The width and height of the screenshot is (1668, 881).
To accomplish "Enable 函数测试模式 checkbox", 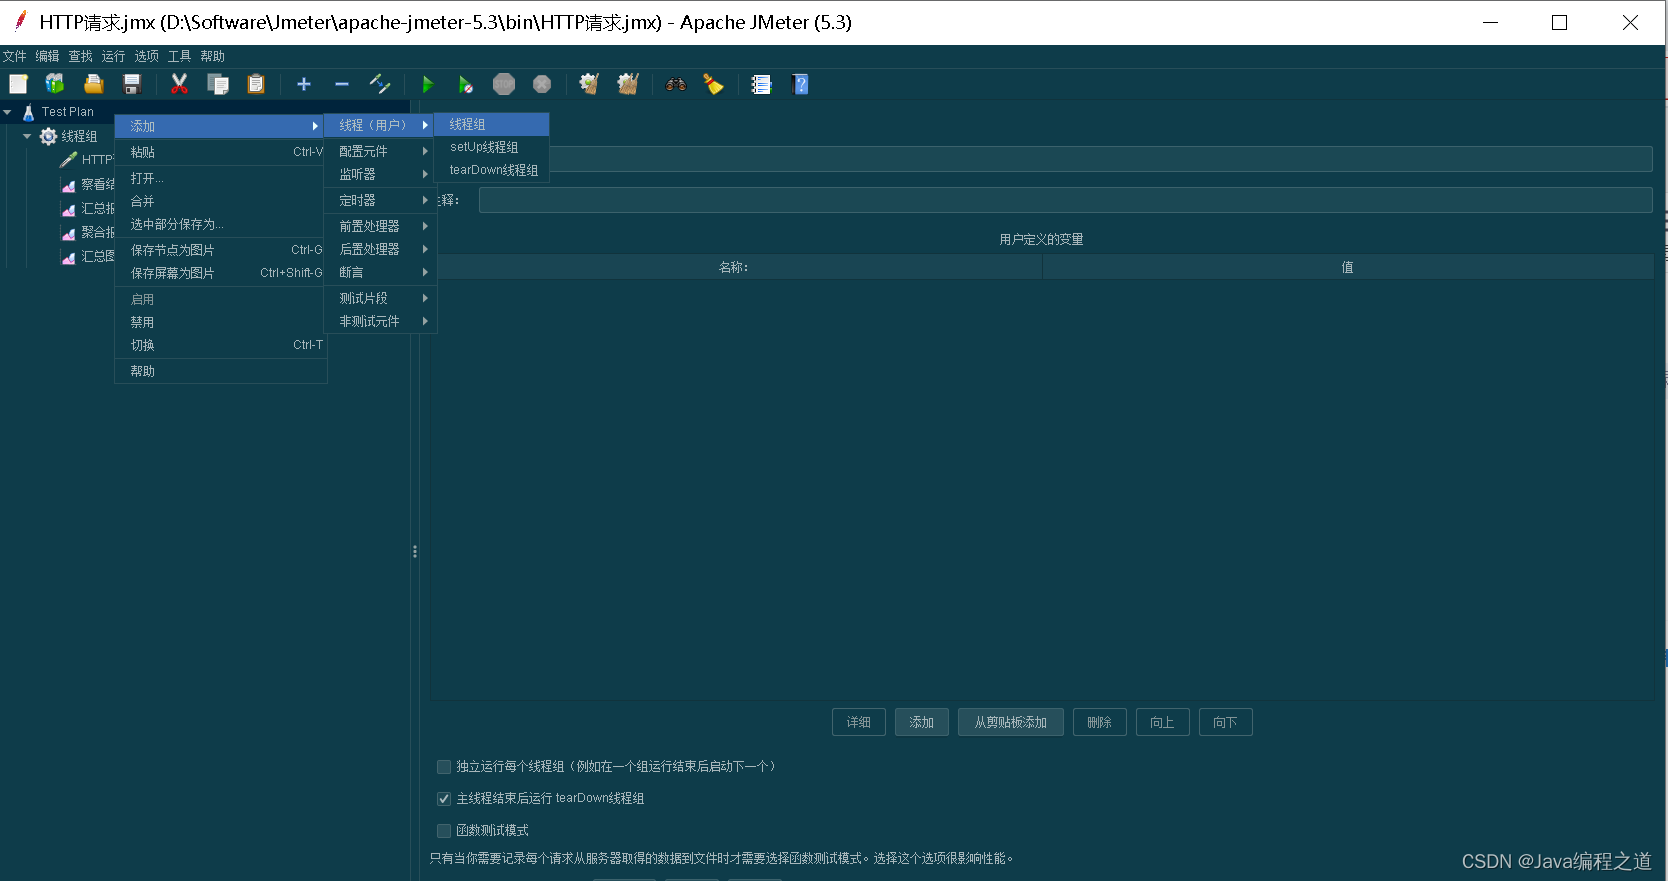I will coord(444,831).
